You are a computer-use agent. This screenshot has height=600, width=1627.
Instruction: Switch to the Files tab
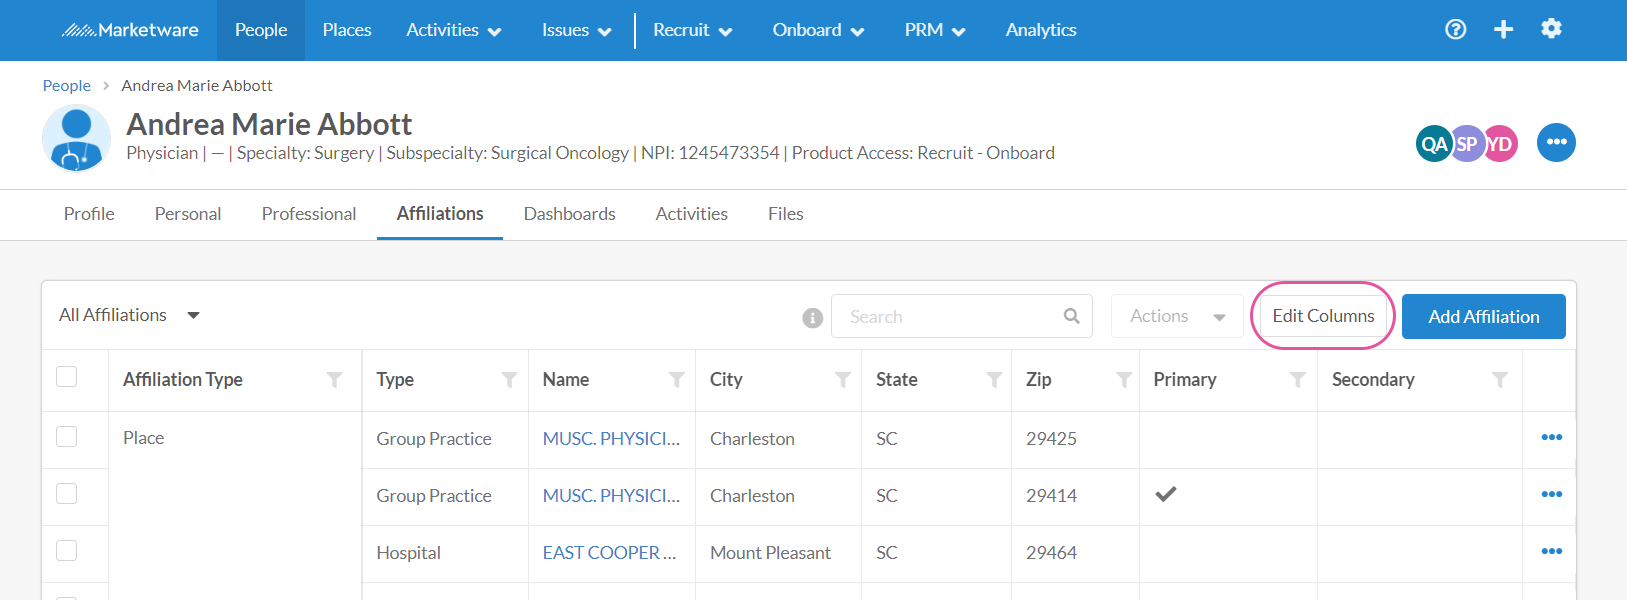point(786,214)
